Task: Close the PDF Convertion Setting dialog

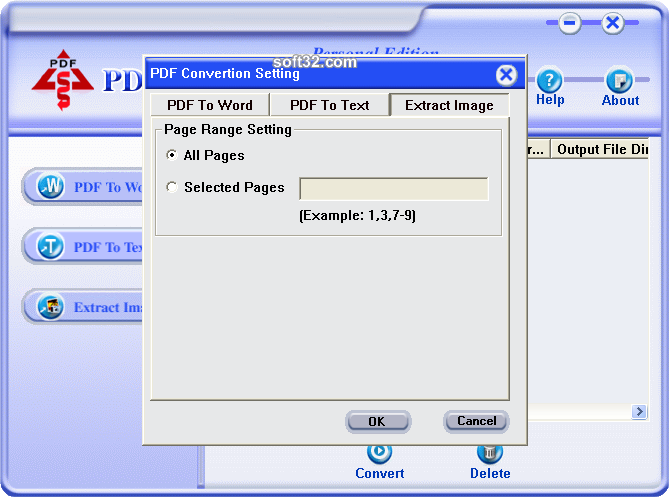Action: [x=506, y=75]
